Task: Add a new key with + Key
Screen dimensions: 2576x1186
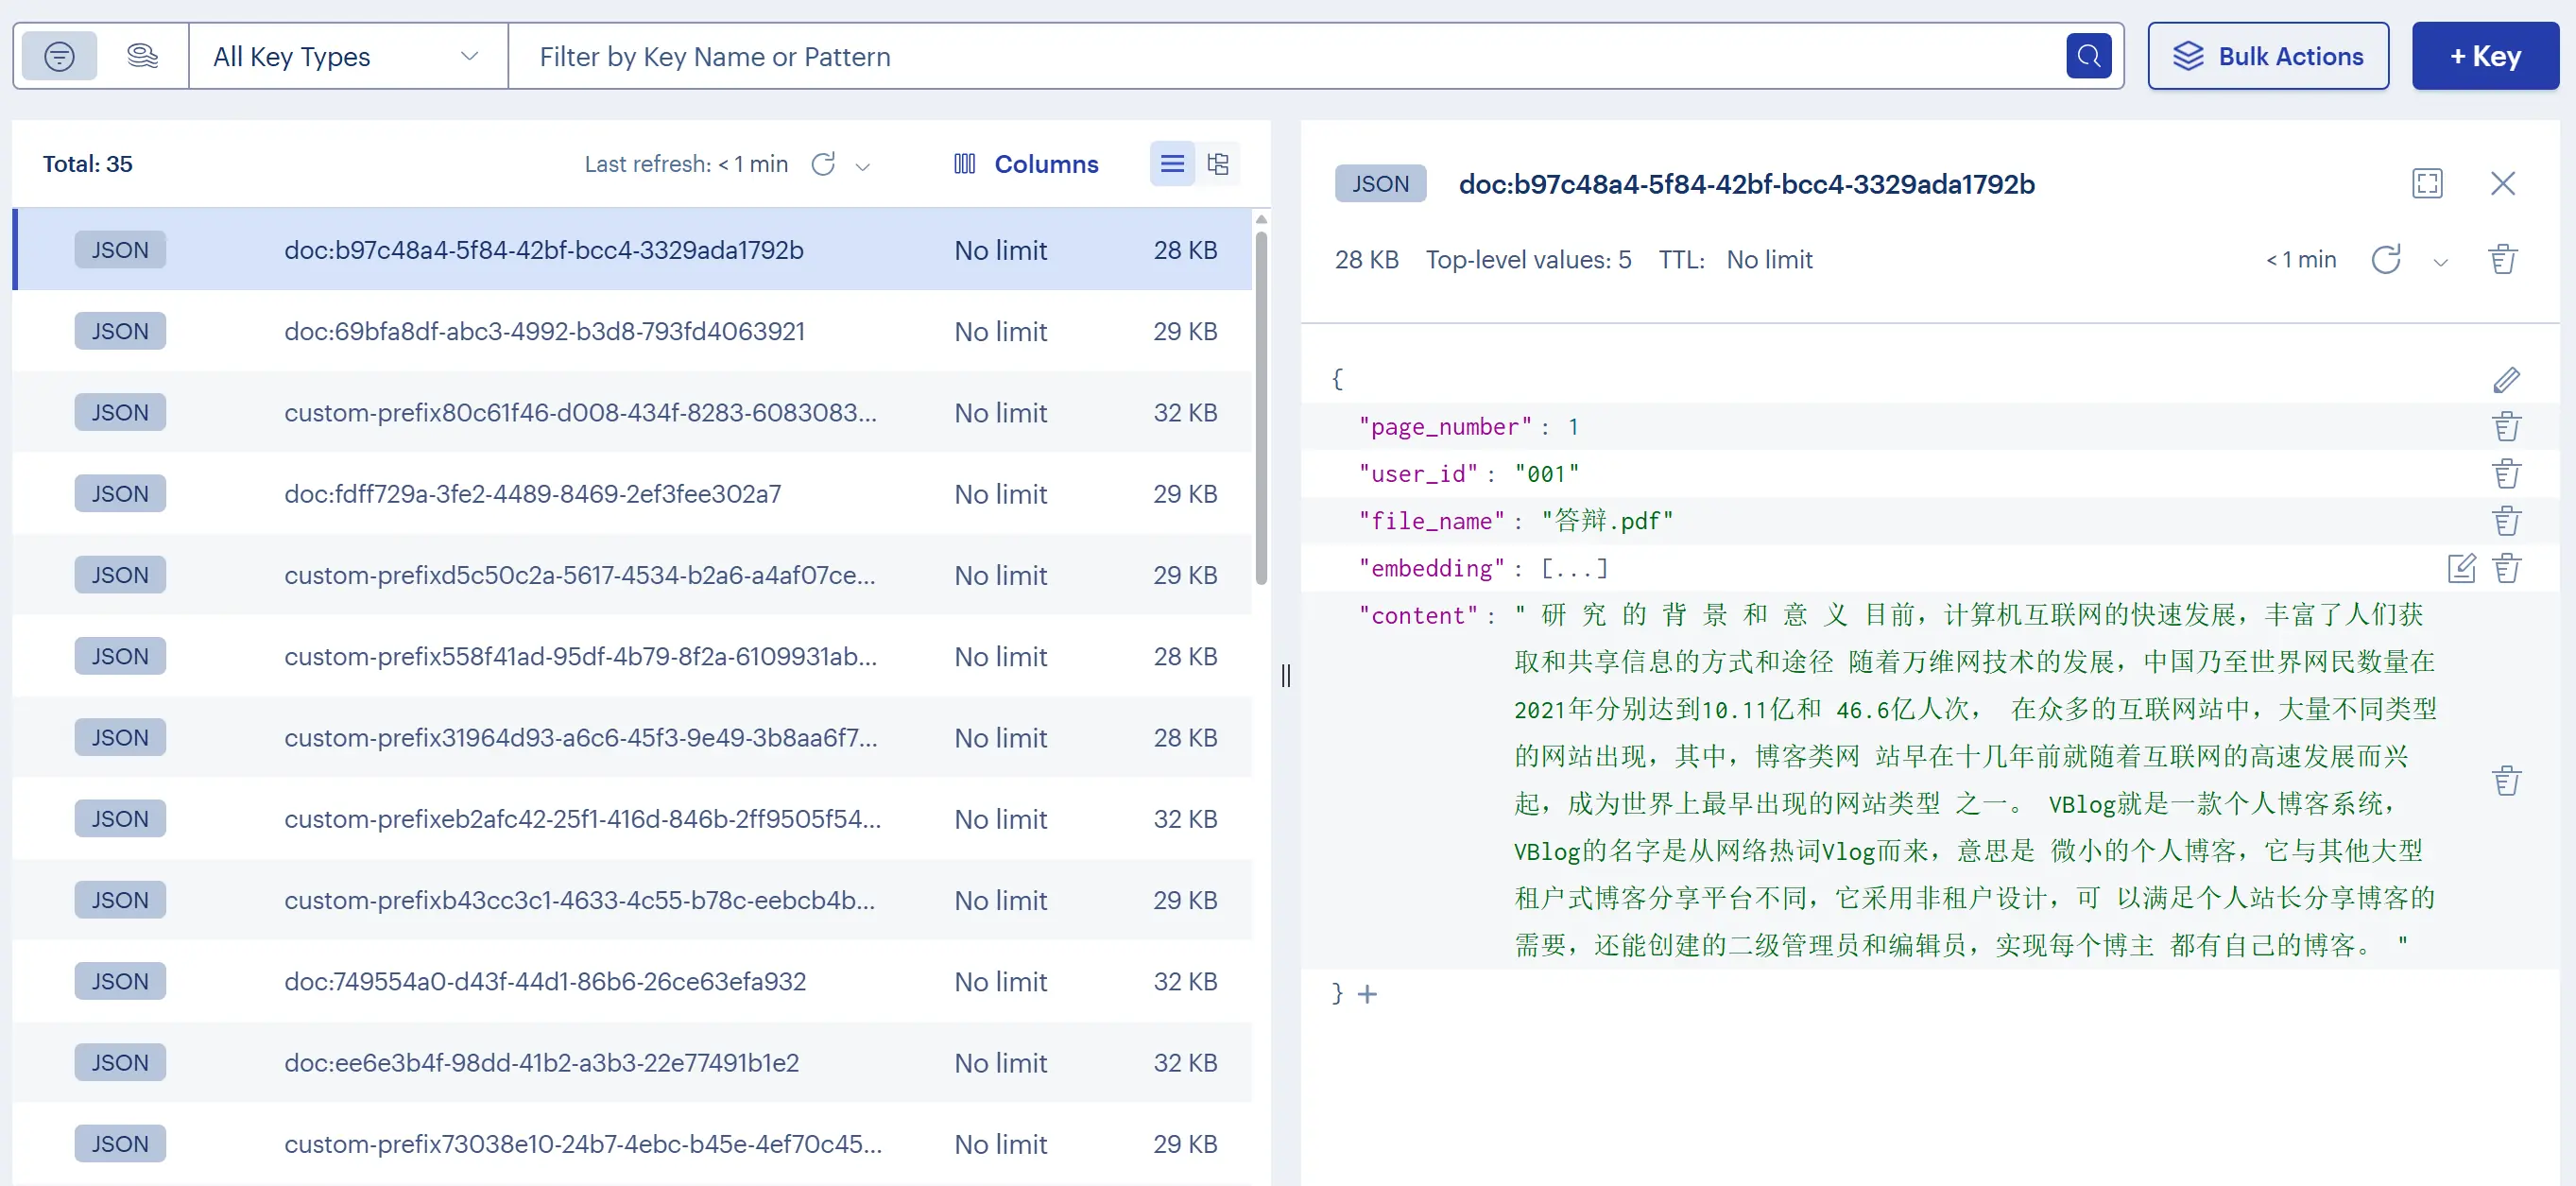Action: click(2484, 57)
